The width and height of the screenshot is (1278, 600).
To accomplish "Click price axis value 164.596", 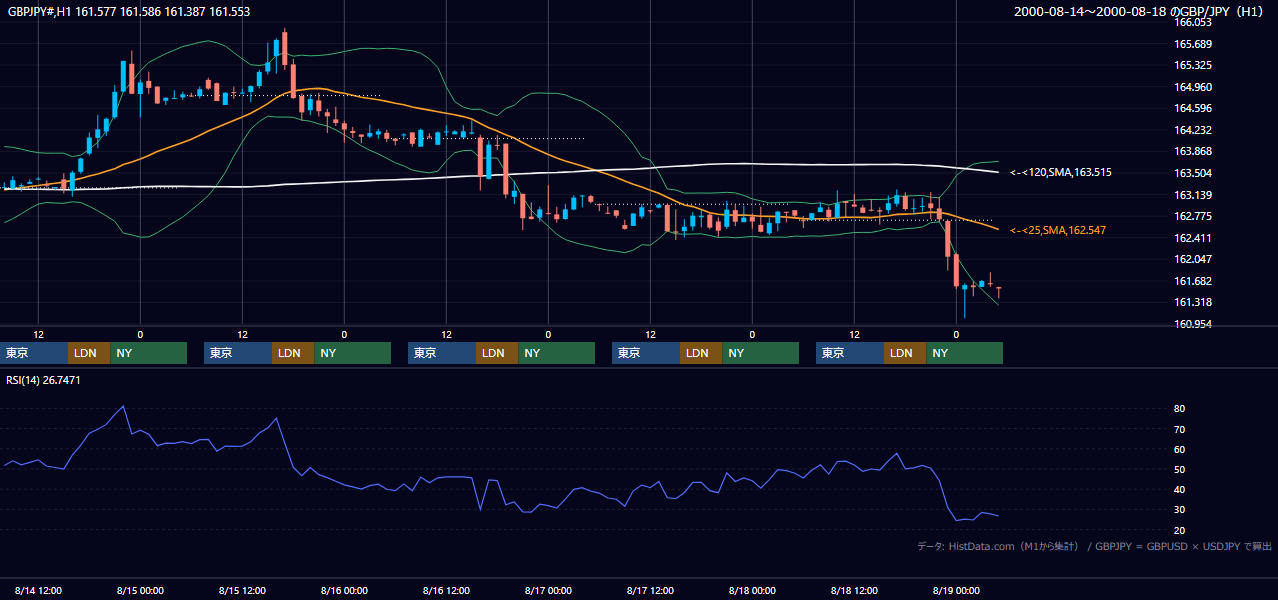I will click(x=1193, y=108).
